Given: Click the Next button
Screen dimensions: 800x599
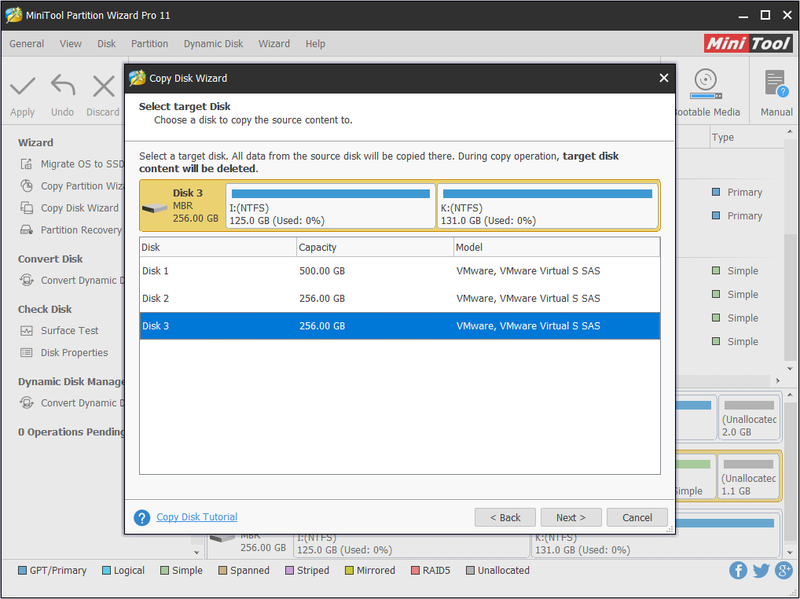Looking at the screenshot, I should pyautogui.click(x=571, y=517).
